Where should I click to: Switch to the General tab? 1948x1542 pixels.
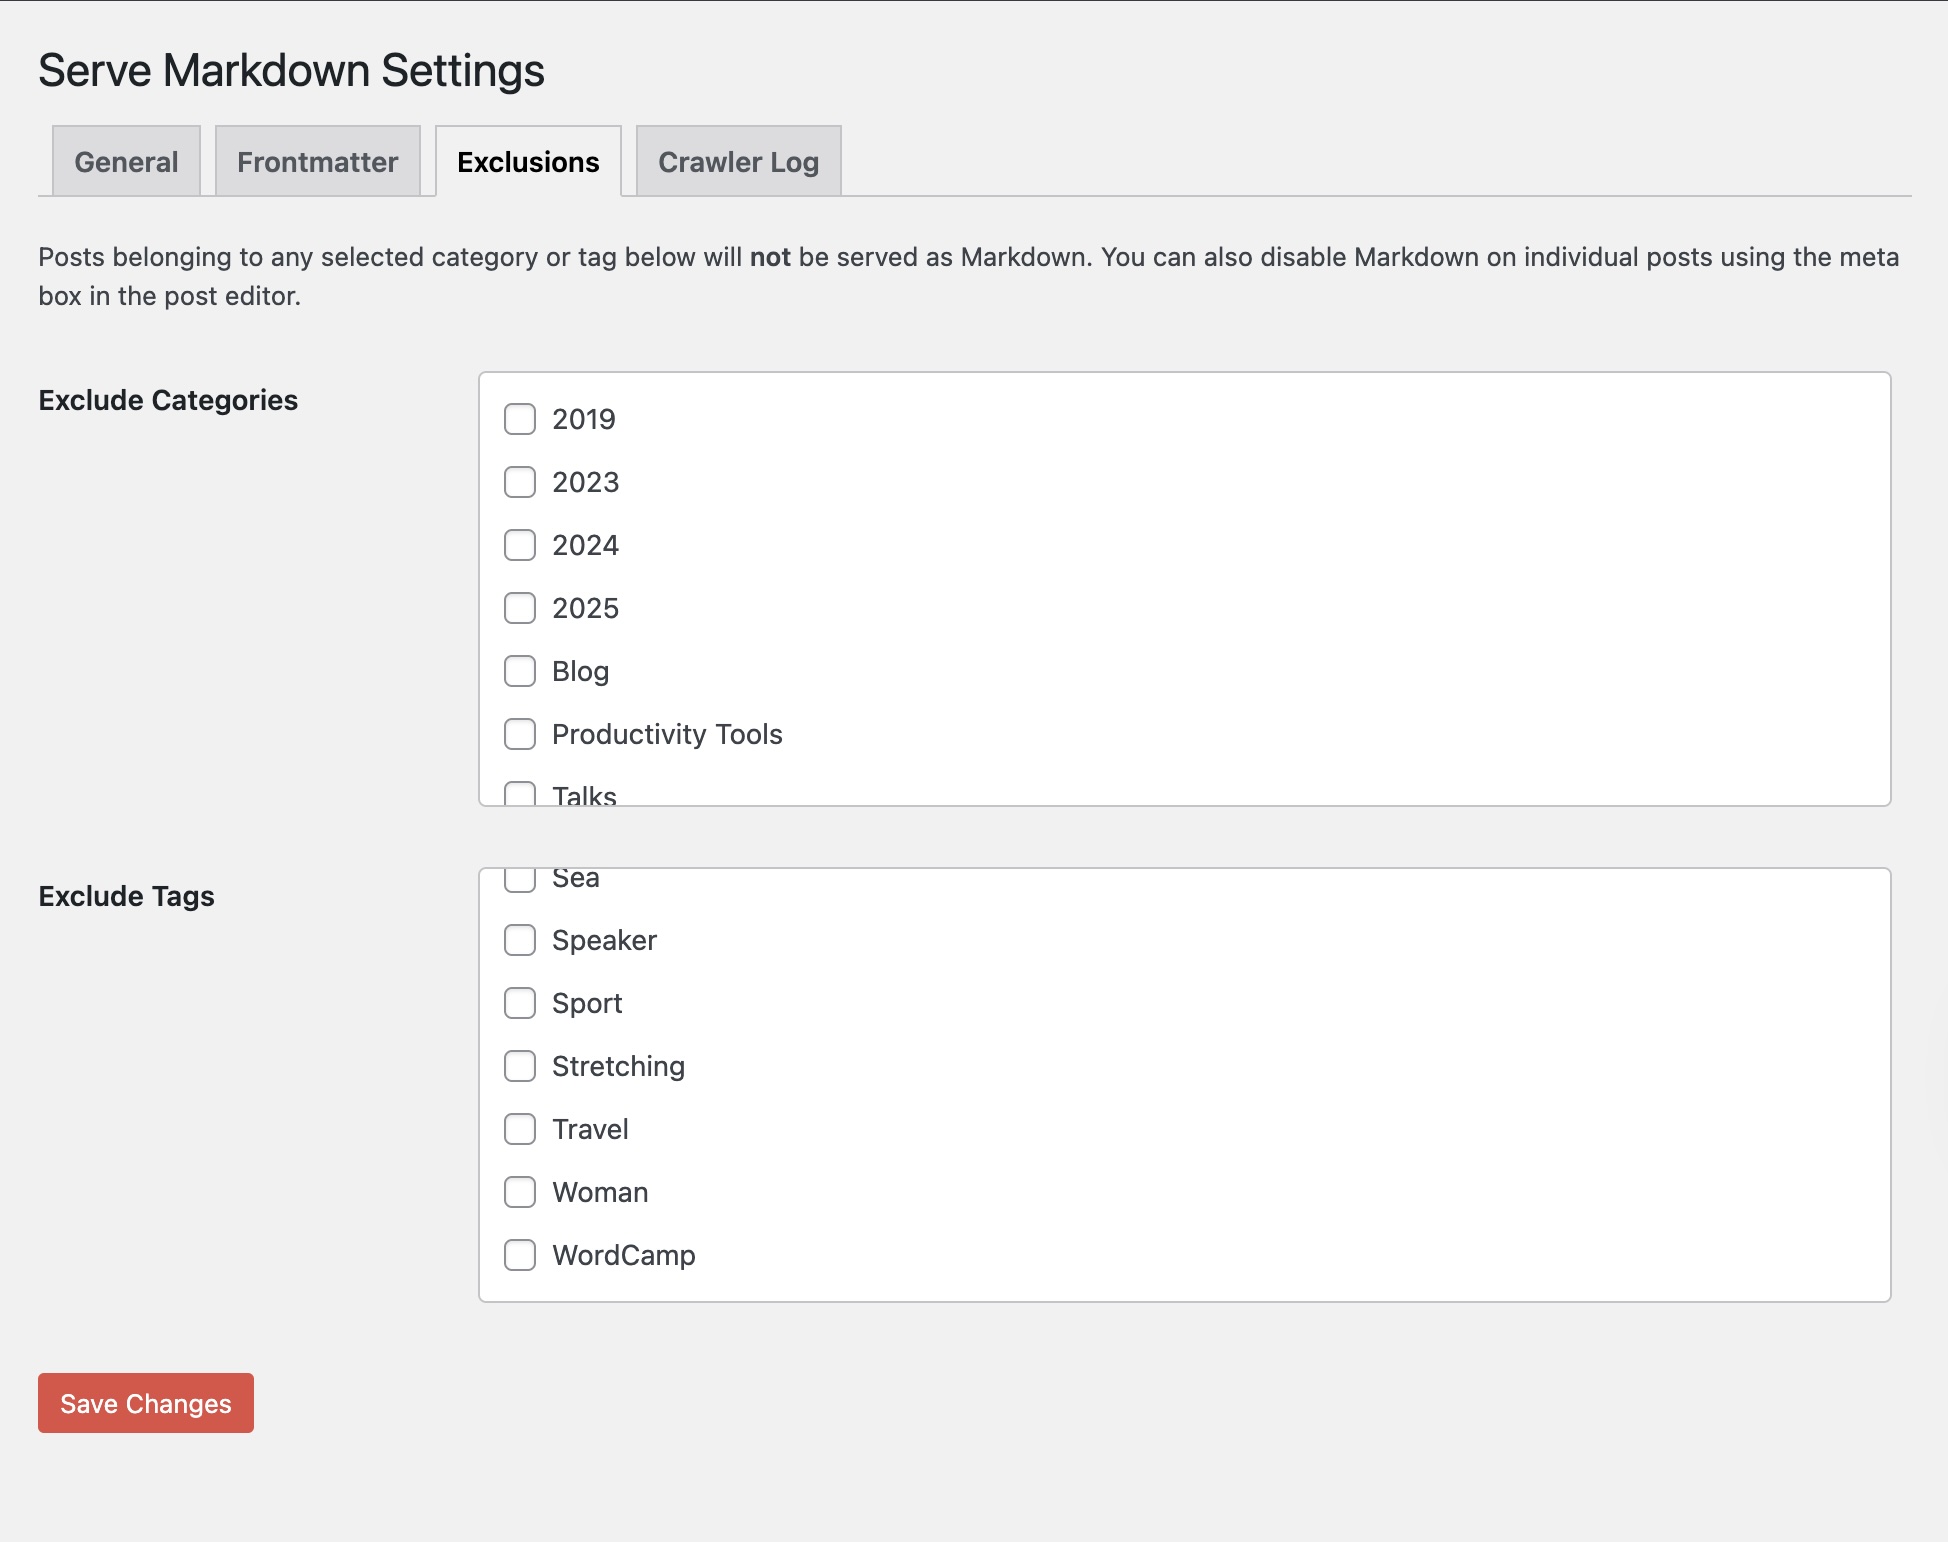(x=125, y=161)
